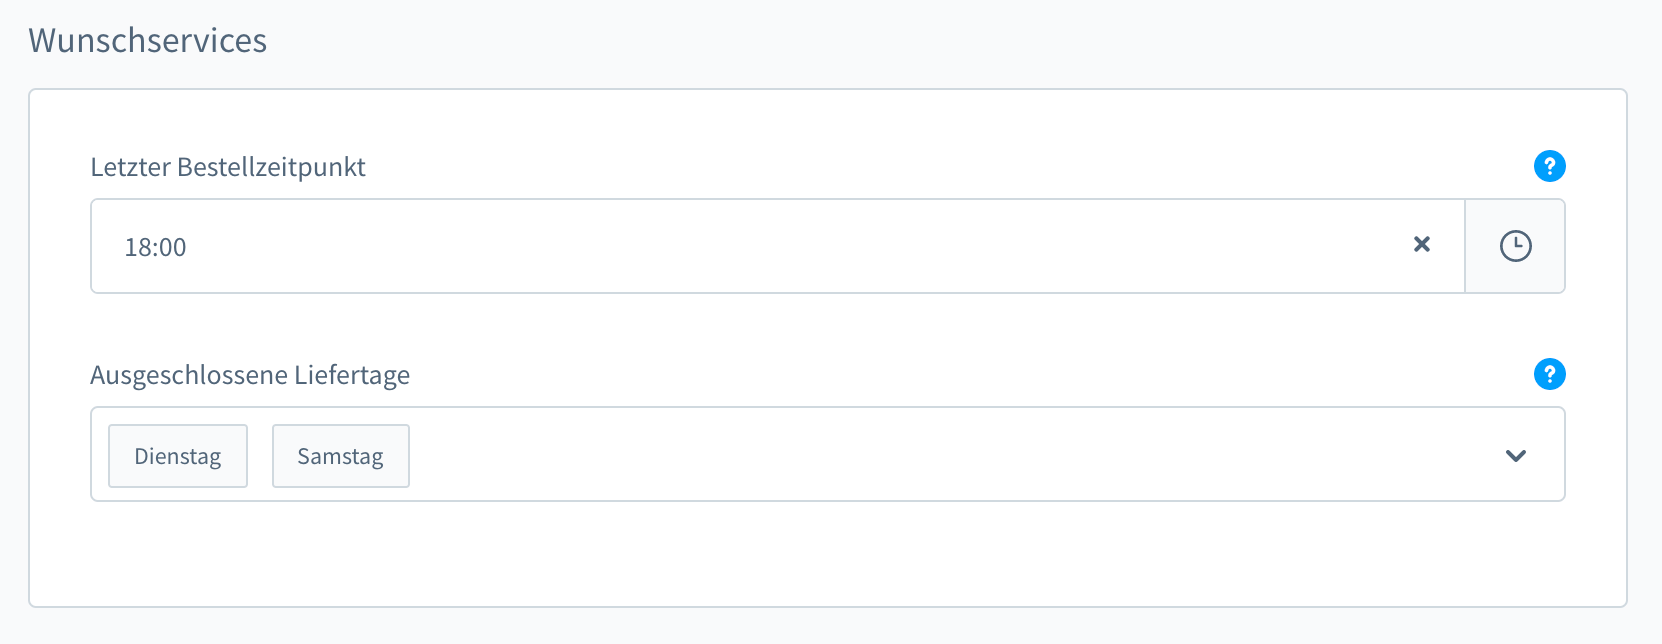Click the Ausgeschlossene Liefertage label
Viewport: 1662px width, 644px height.
coord(250,375)
